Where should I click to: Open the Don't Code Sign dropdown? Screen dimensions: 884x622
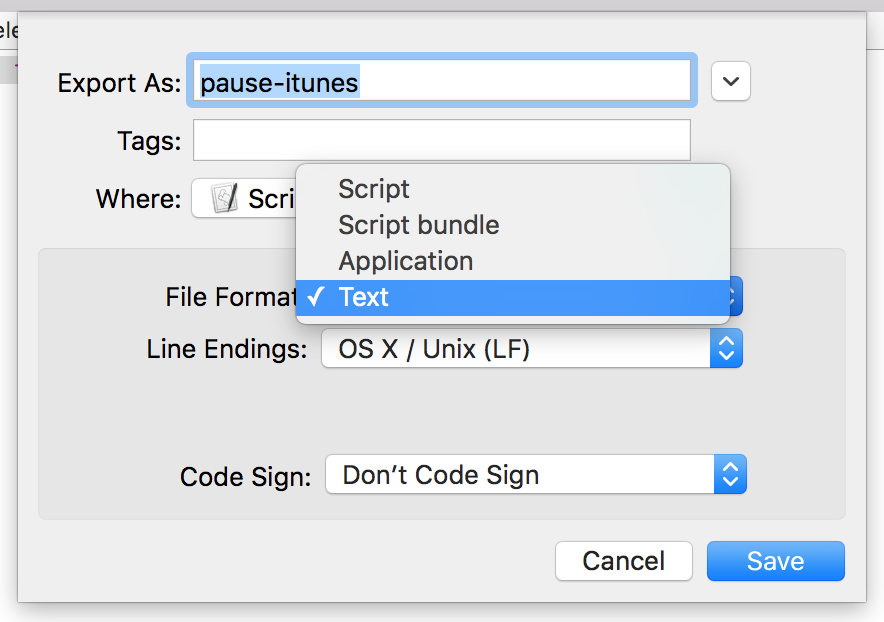pos(536,474)
